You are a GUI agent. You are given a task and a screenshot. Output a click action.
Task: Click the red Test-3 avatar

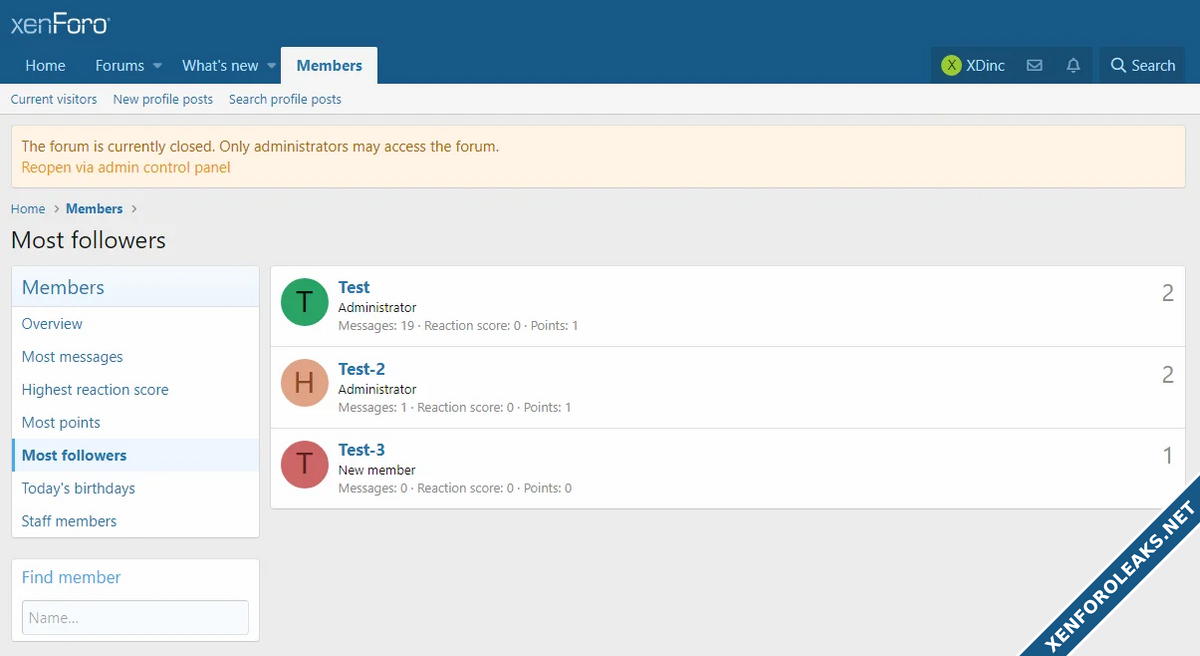(x=305, y=464)
